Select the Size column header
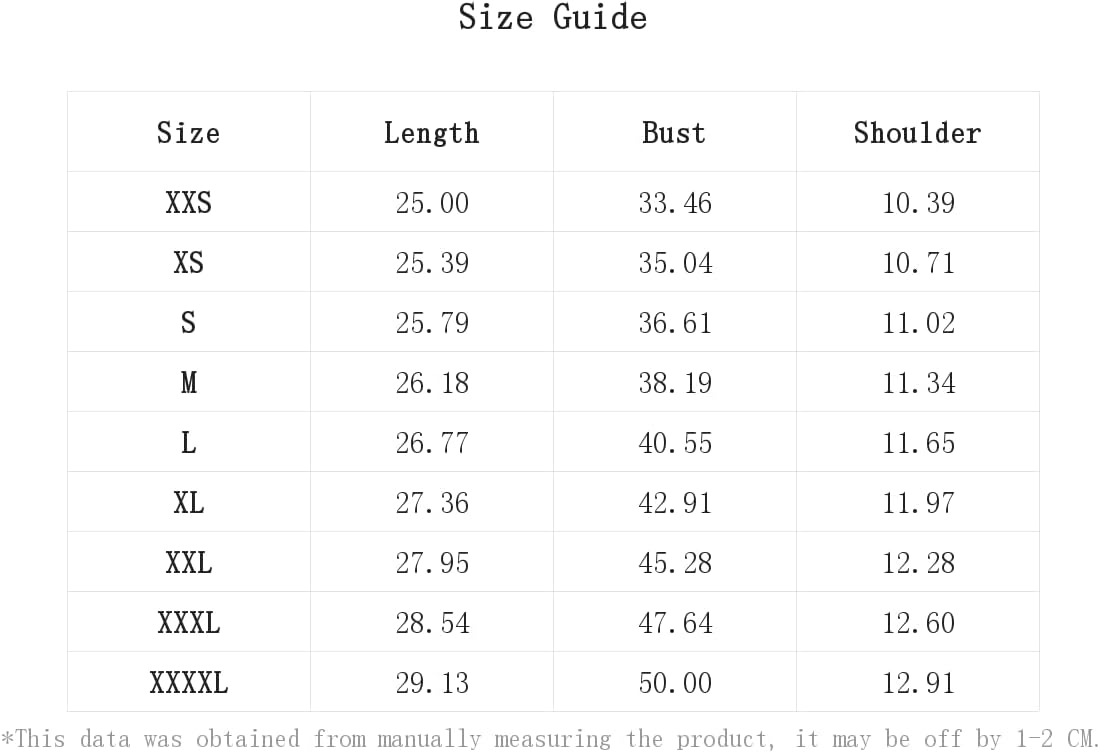 coord(189,133)
